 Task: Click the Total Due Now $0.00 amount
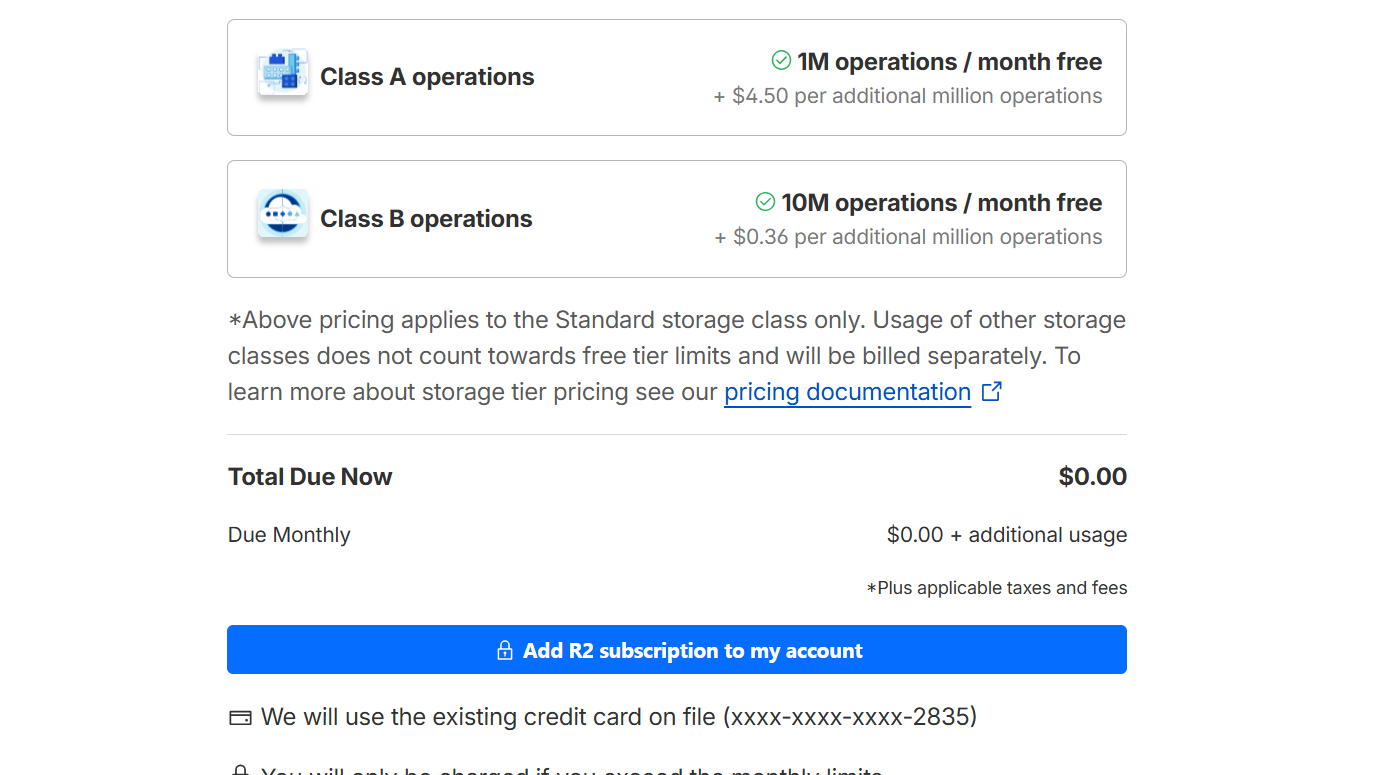[1092, 477]
